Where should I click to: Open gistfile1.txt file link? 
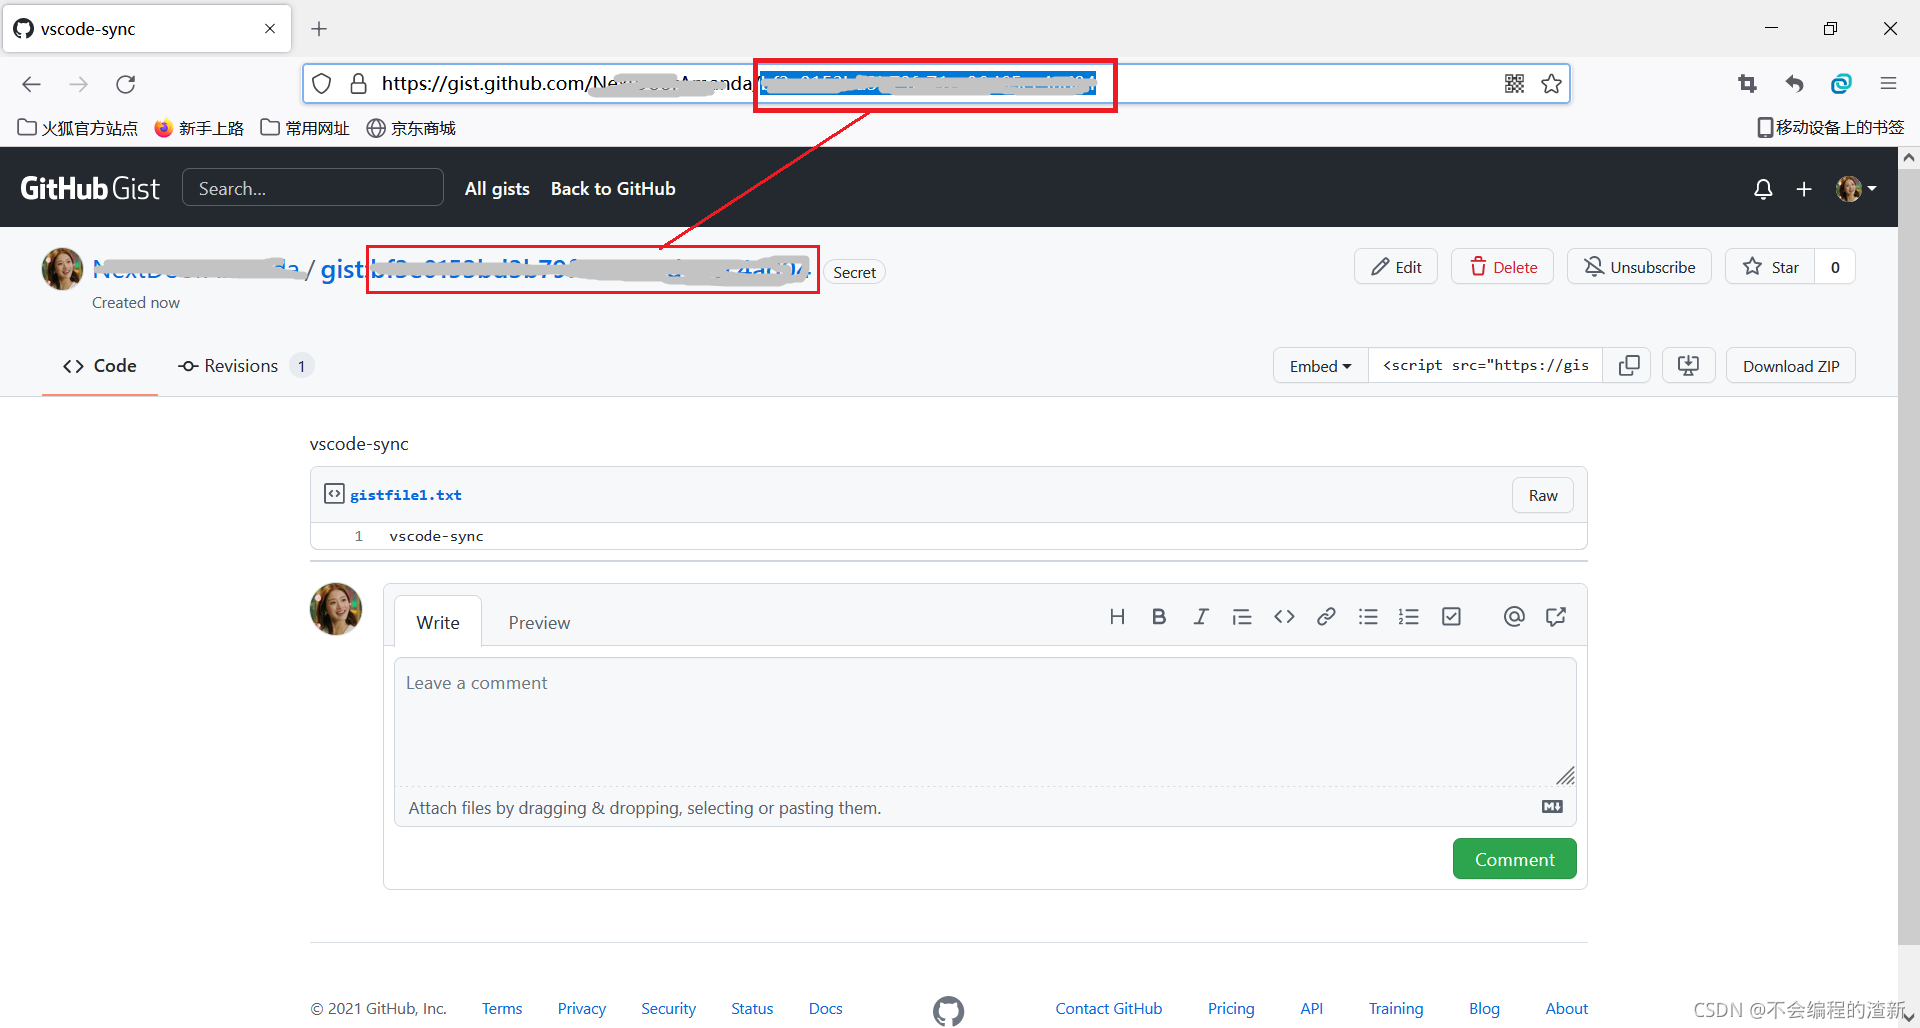coord(405,495)
